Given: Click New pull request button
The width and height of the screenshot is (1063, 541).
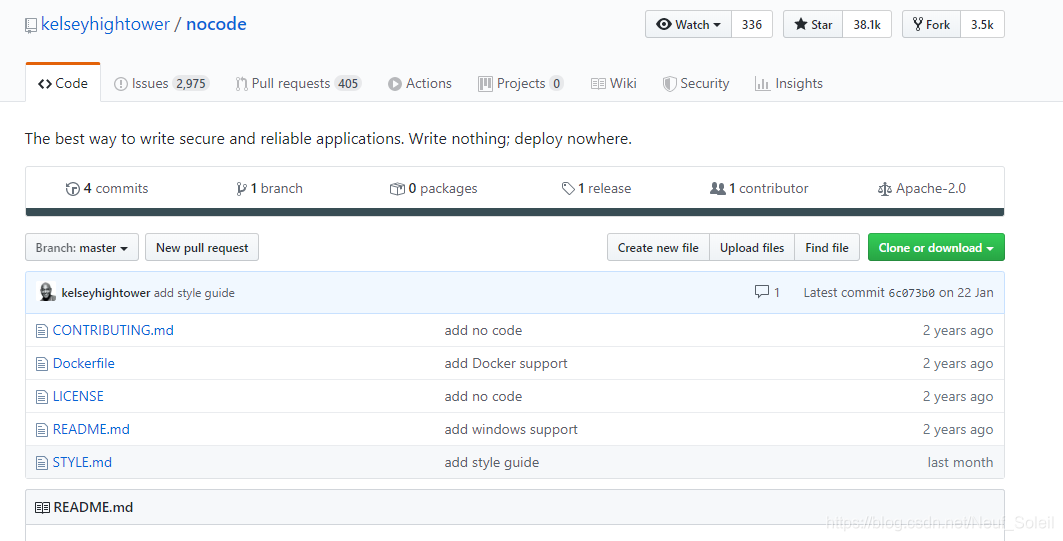Looking at the screenshot, I should tap(202, 247).
